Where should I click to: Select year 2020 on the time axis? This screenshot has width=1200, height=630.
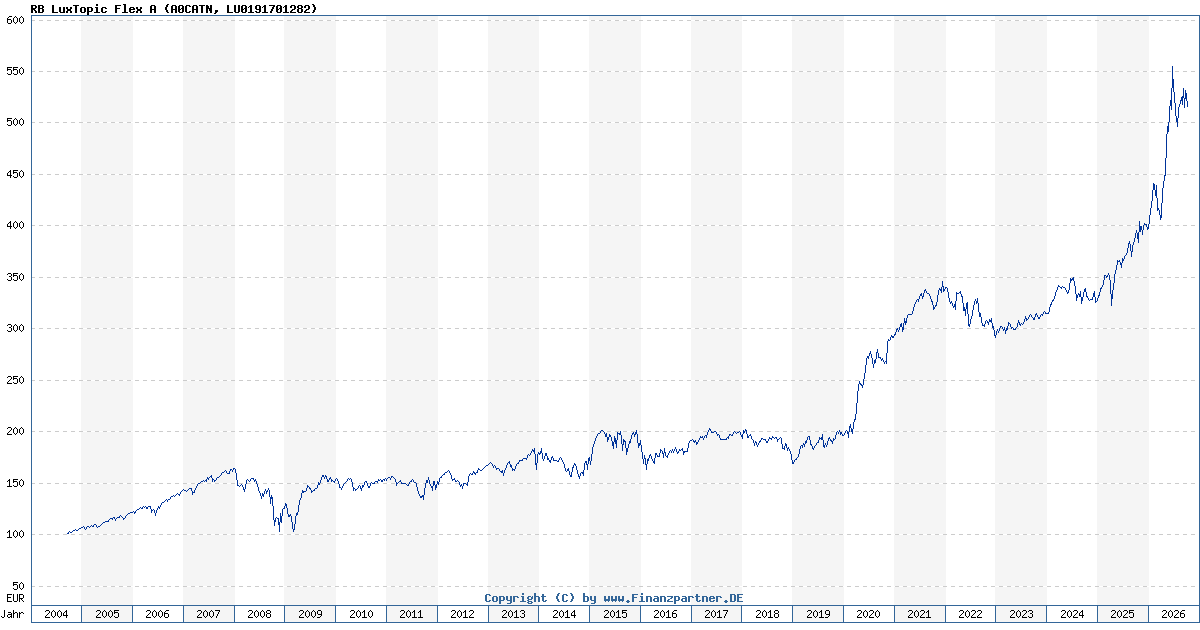869,614
